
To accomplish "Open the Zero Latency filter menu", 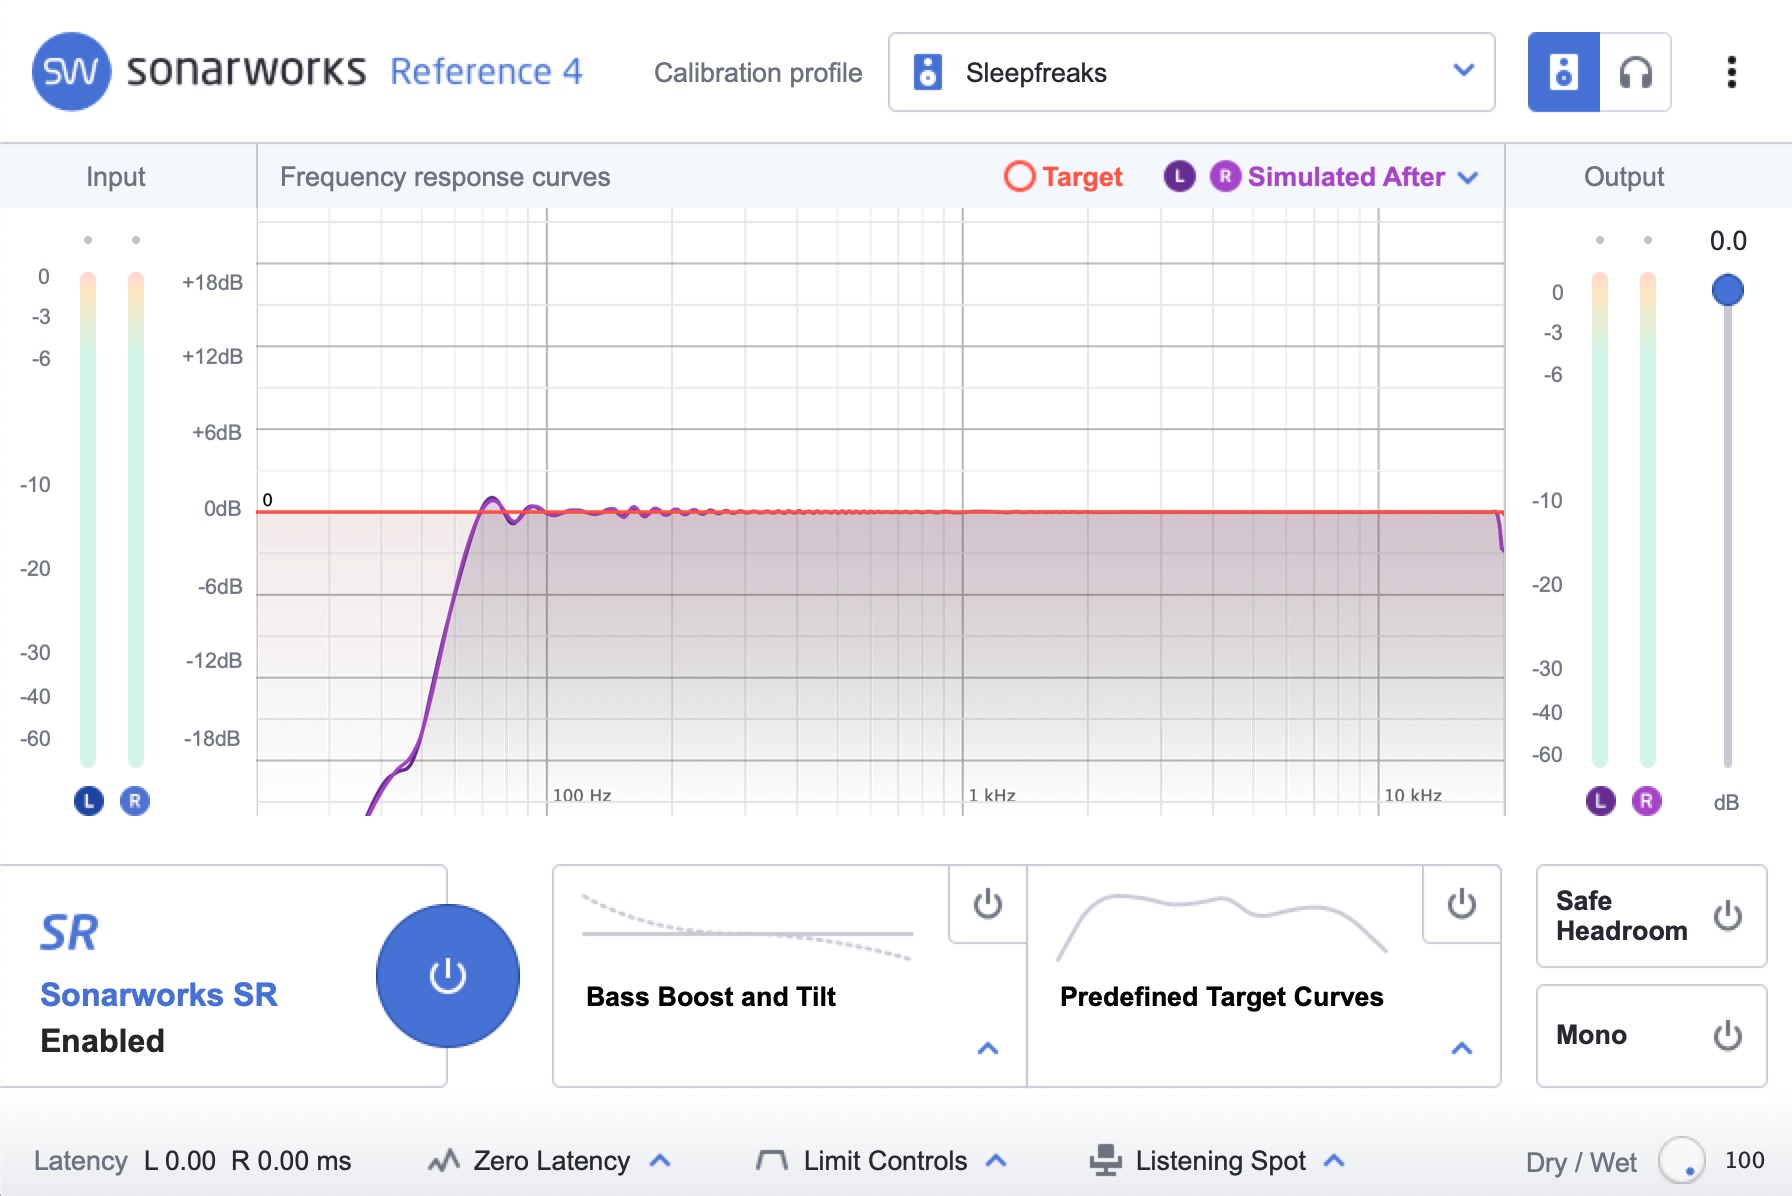I will tap(659, 1161).
